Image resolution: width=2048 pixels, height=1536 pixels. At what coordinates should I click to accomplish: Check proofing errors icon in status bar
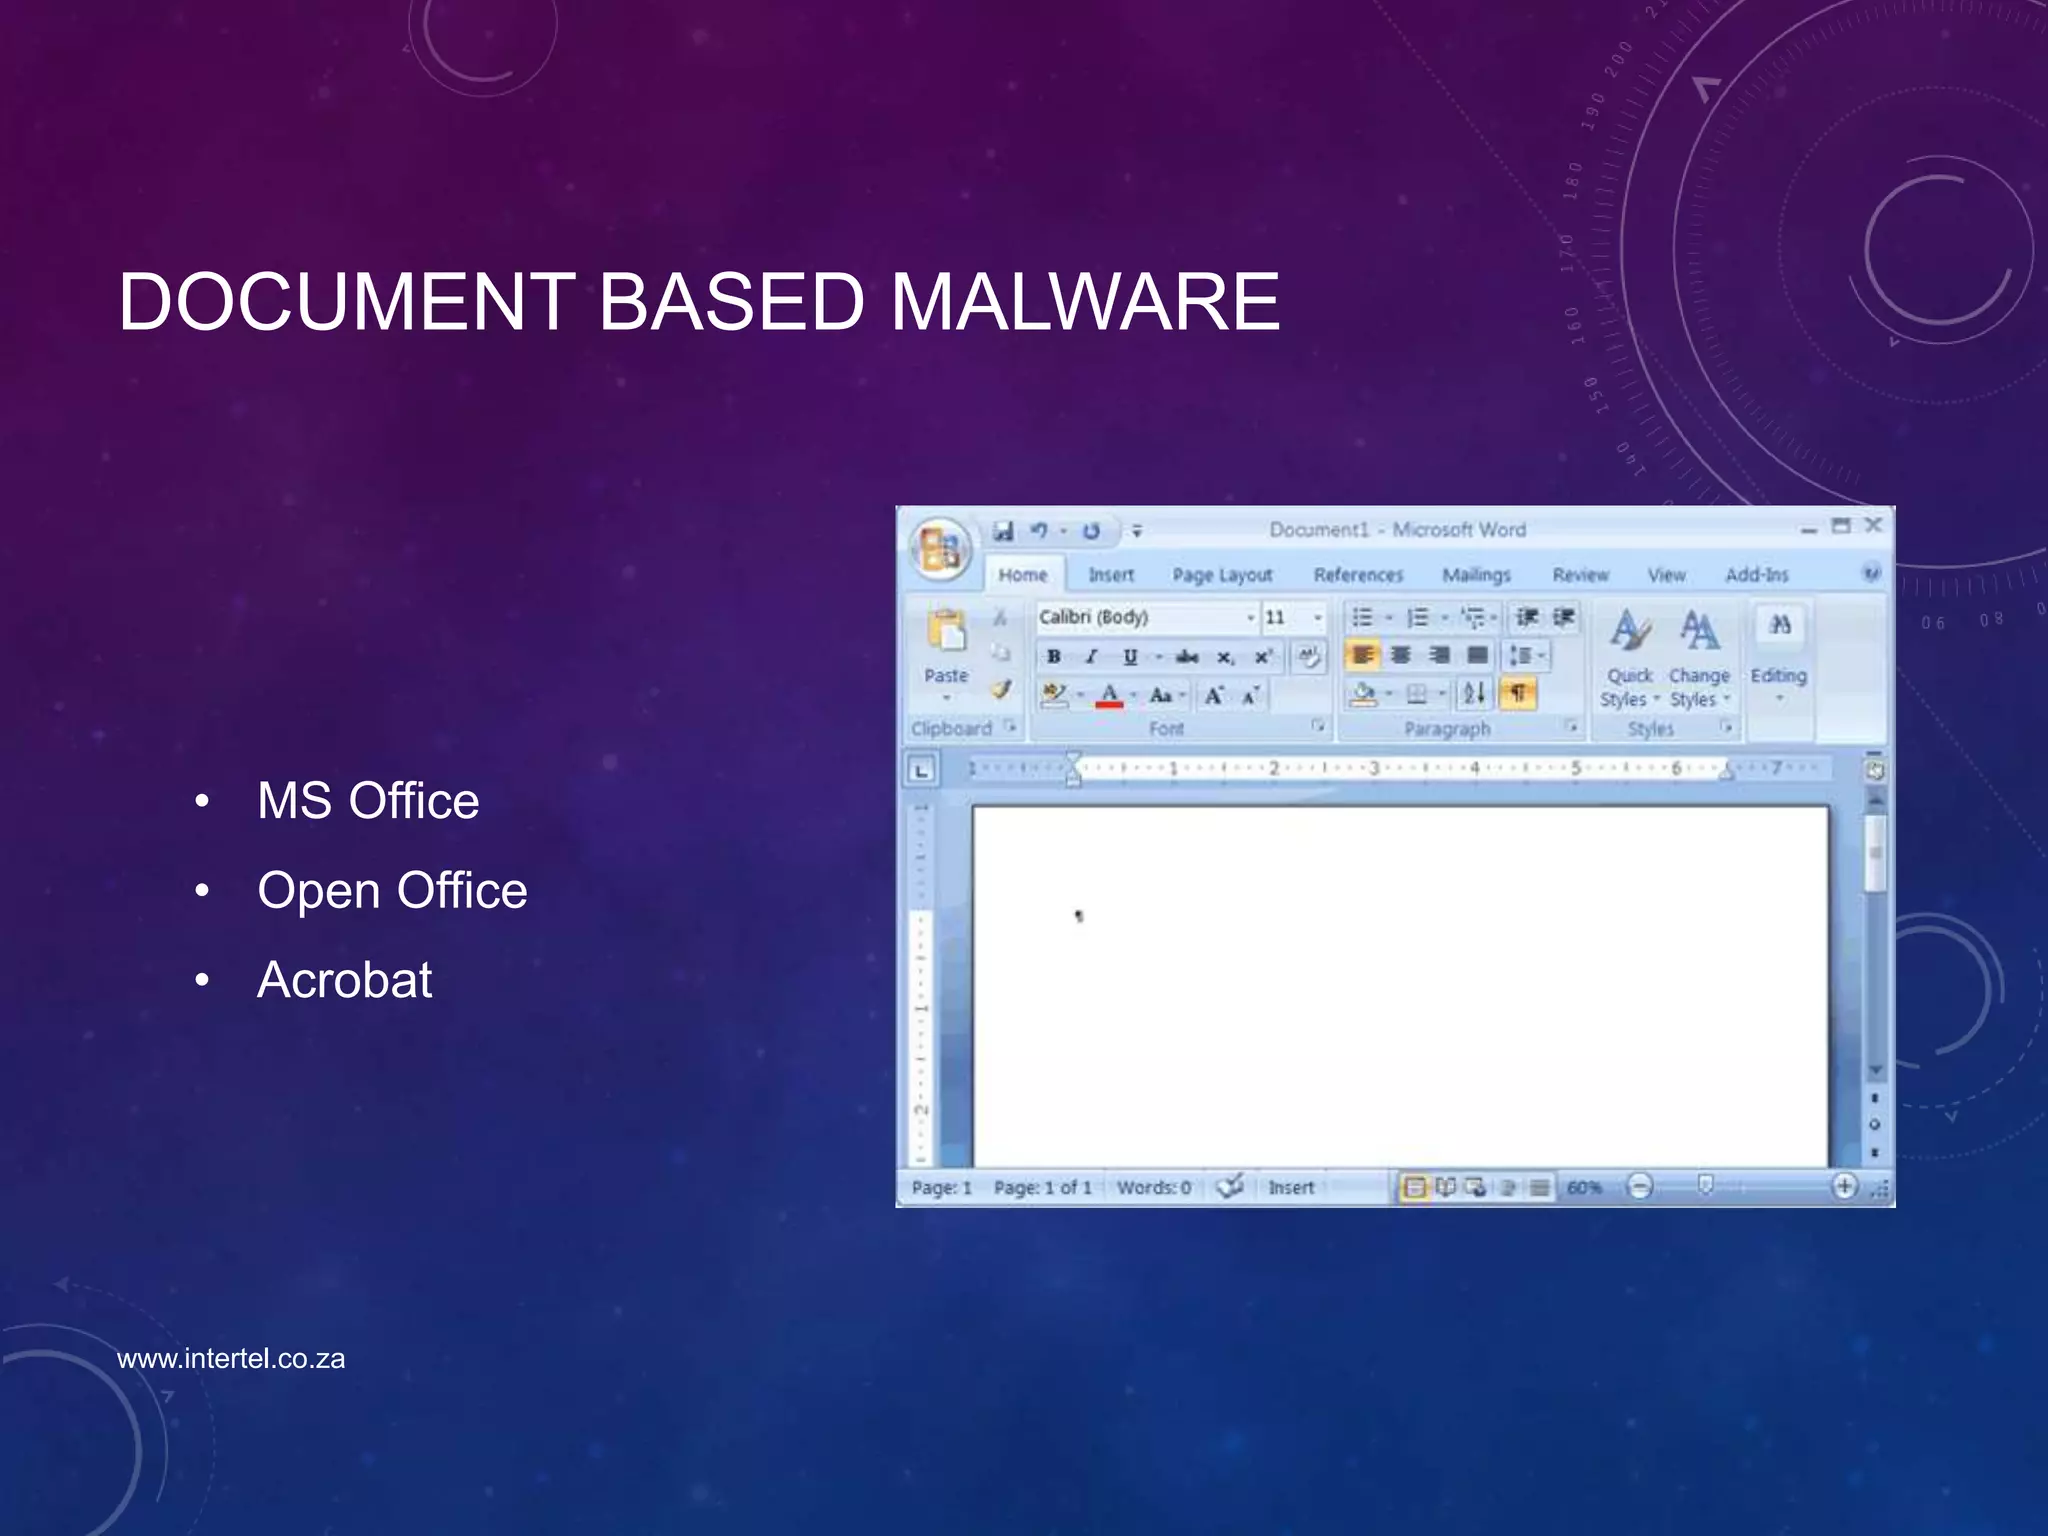[x=1230, y=1187]
